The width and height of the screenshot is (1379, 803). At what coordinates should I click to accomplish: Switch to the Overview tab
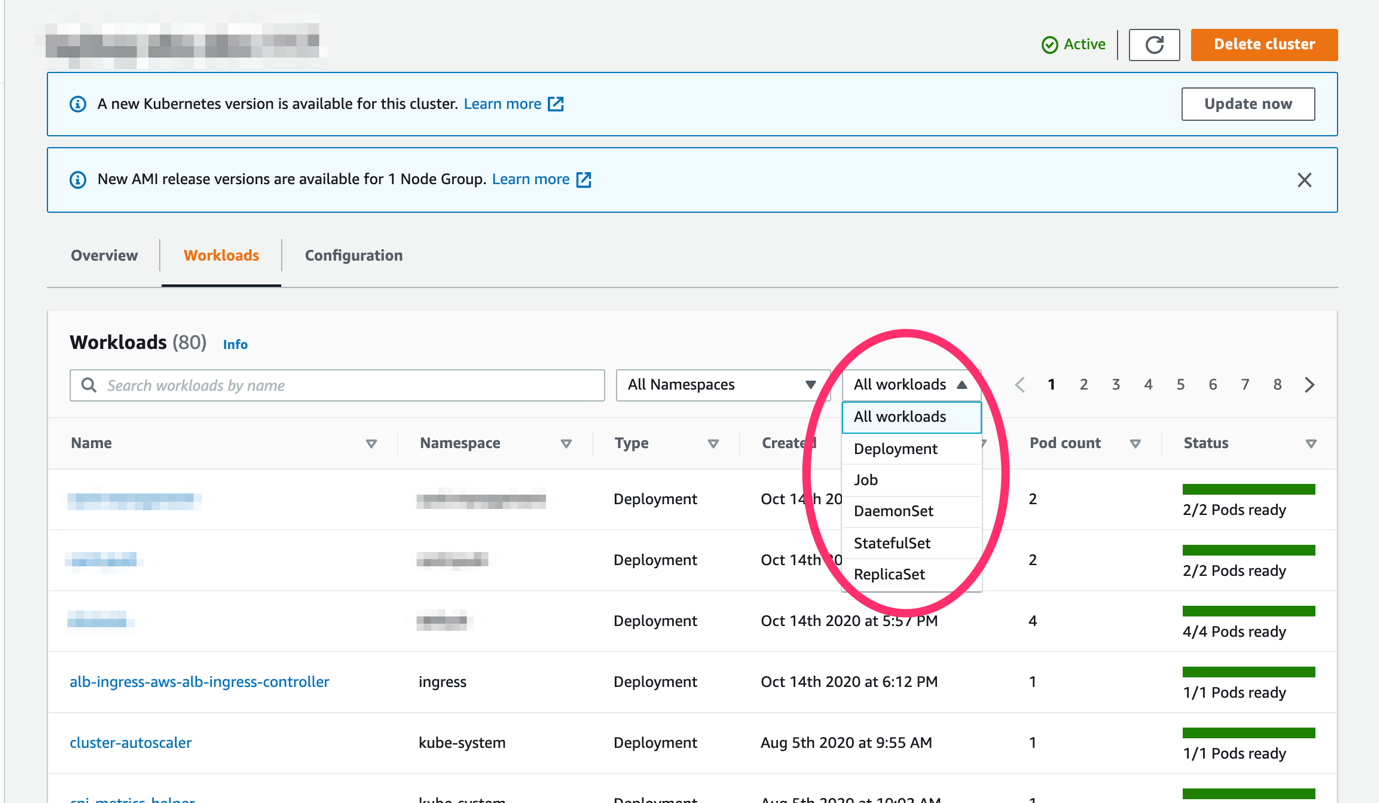coord(104,256)
